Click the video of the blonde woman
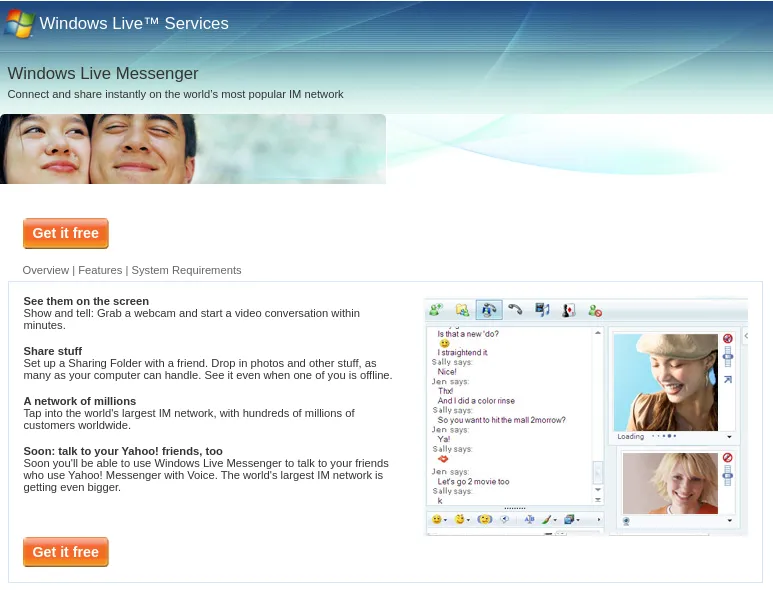The image size is (773, 590). (670, 484)
